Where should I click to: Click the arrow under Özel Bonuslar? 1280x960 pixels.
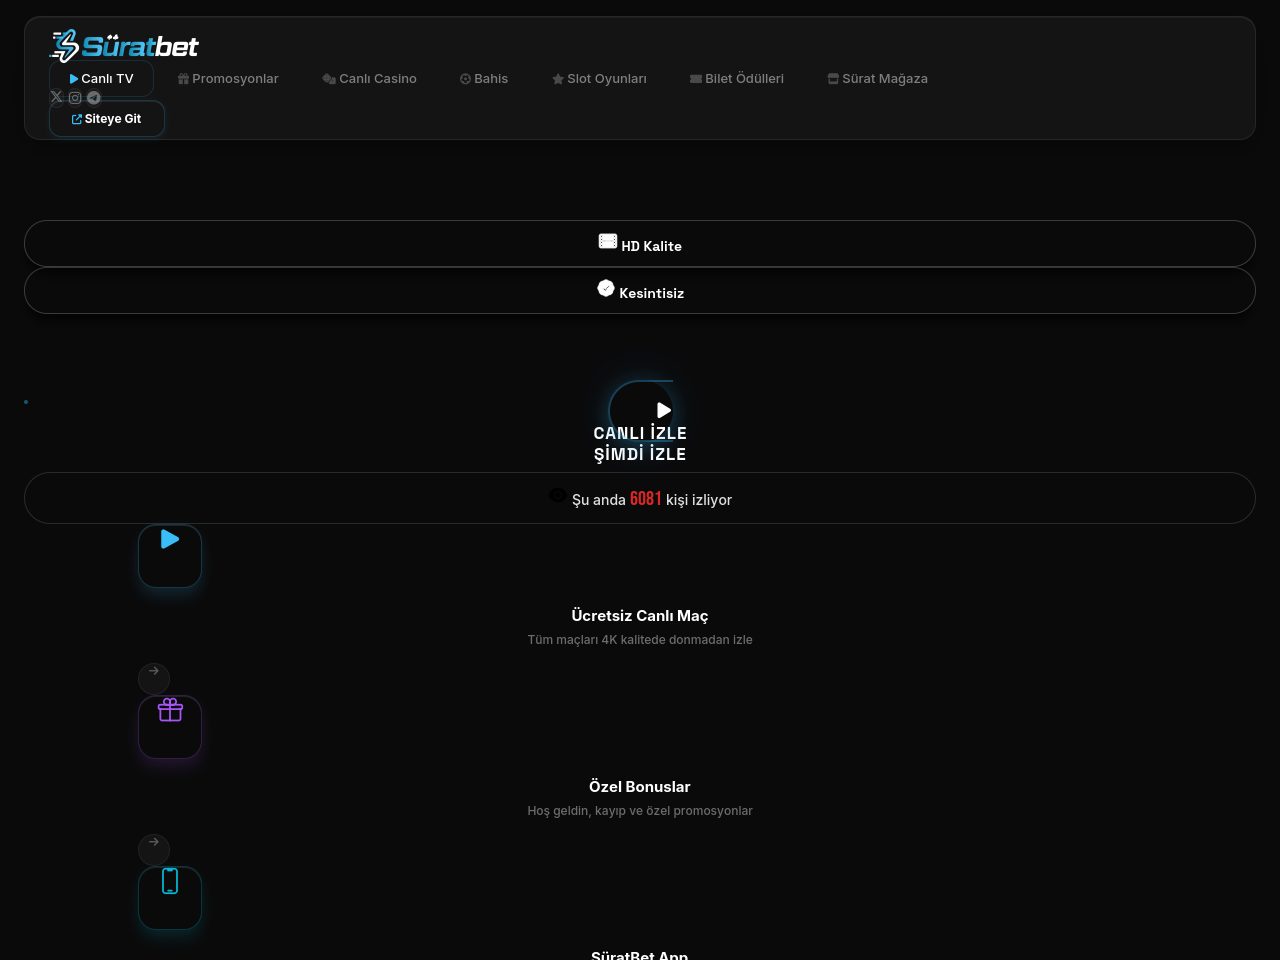click(x=154, y=850)
